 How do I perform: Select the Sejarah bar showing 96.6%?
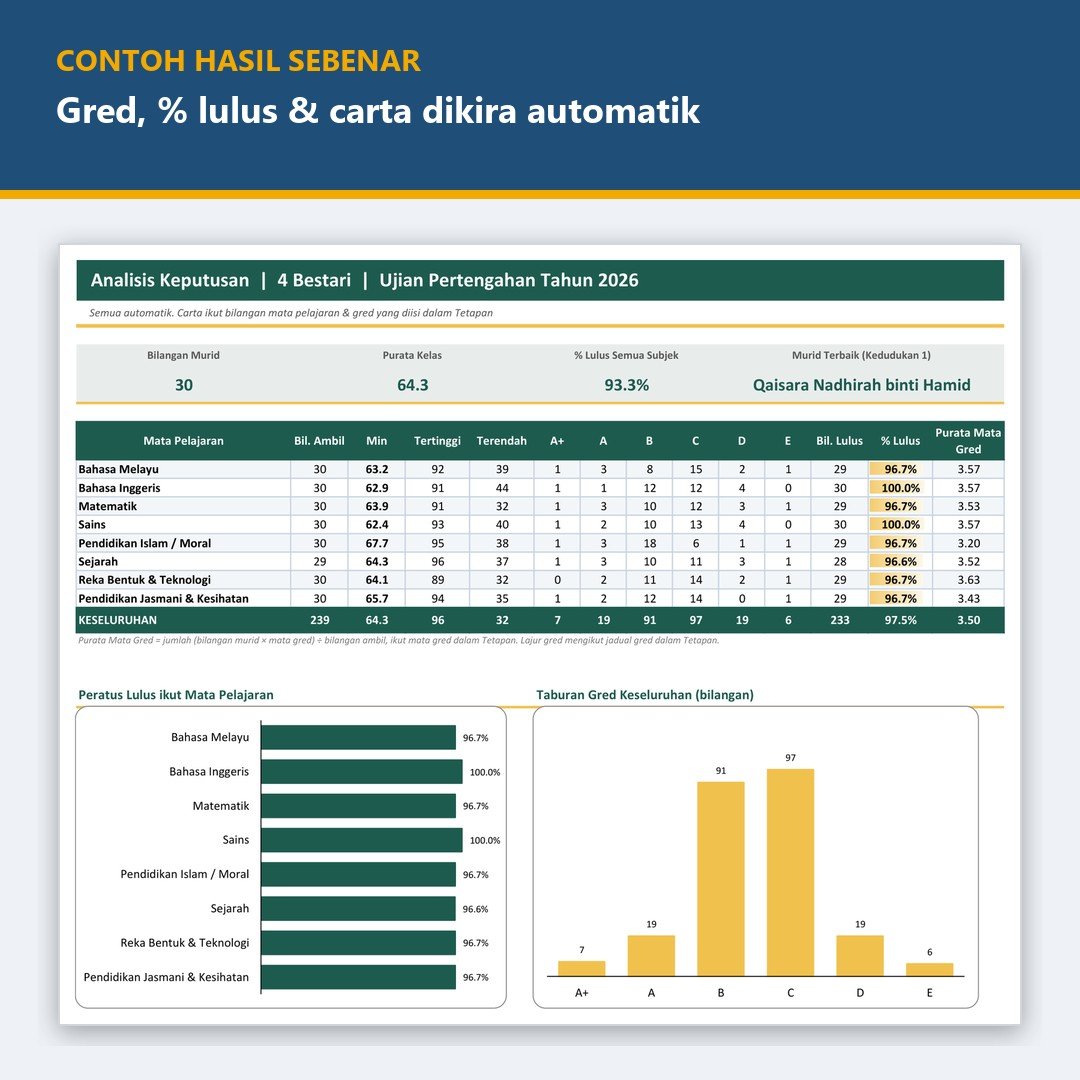(x=358, y=908)
